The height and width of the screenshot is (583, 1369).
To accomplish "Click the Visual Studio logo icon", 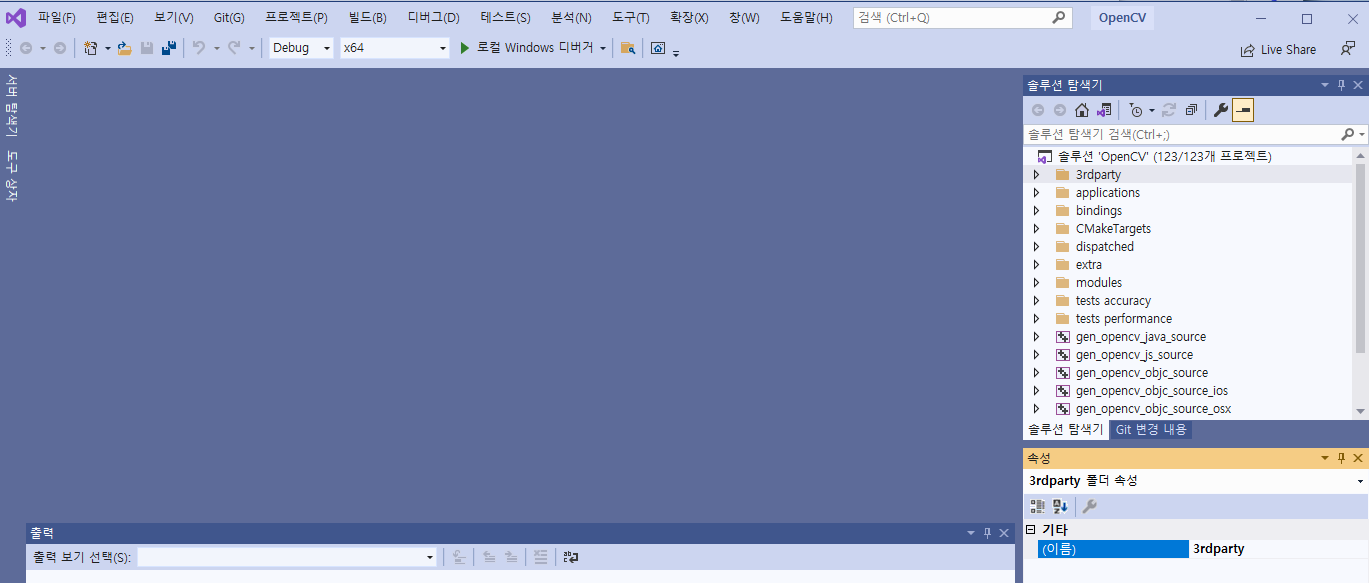I will (16, 18).
